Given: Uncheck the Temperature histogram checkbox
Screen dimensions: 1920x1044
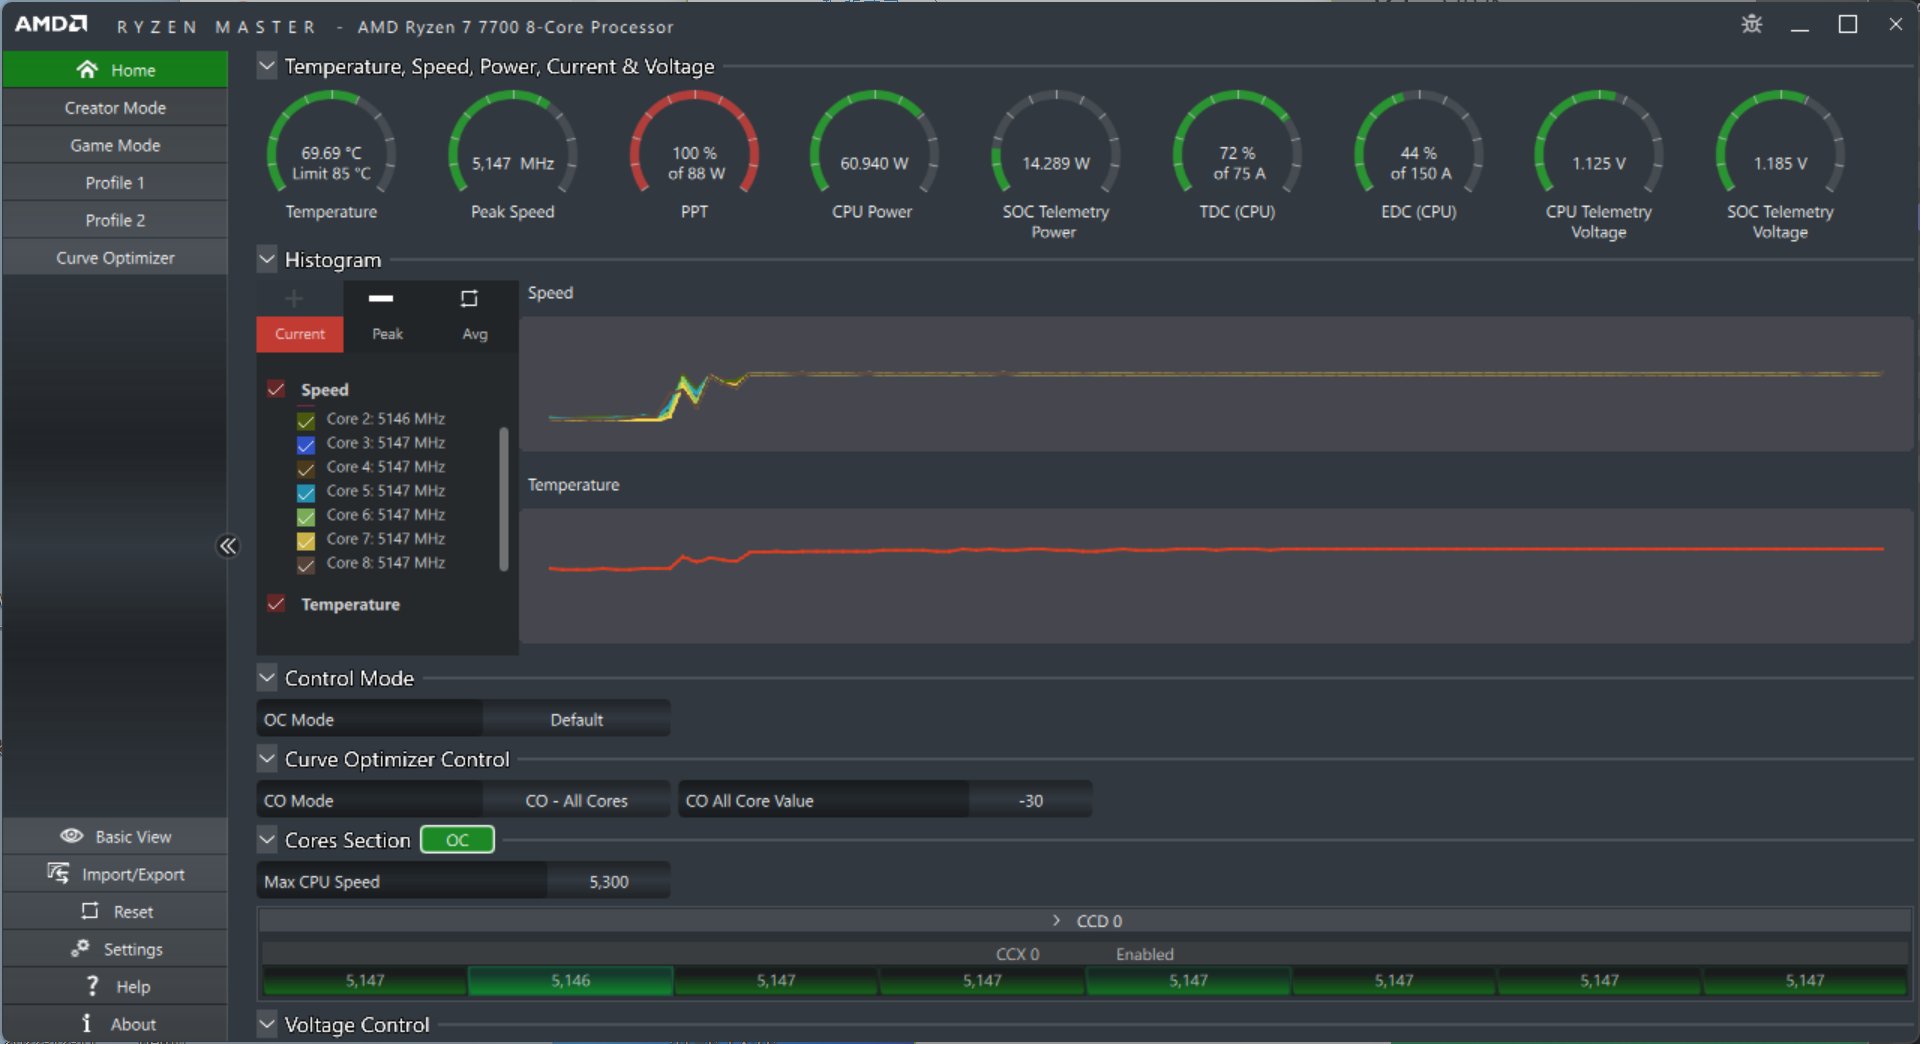Looking at the screenshot, I should [276, 604].
